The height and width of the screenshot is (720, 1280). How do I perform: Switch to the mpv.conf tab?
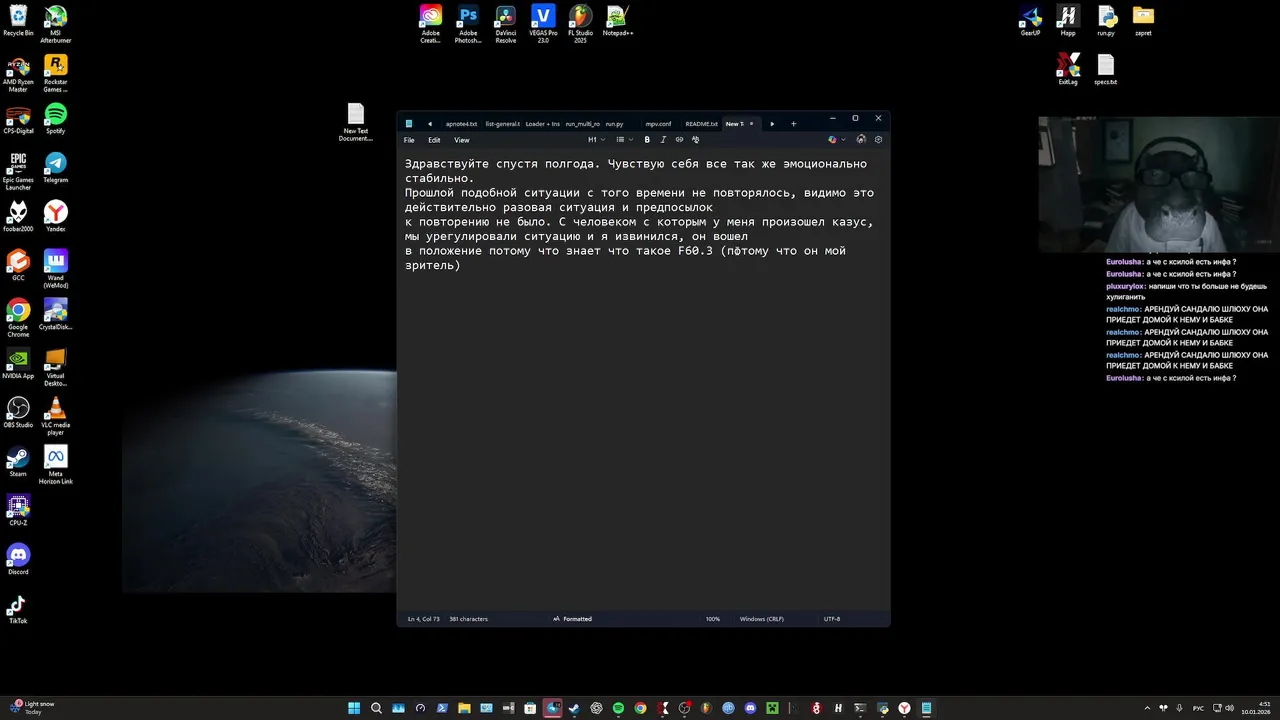658,124
